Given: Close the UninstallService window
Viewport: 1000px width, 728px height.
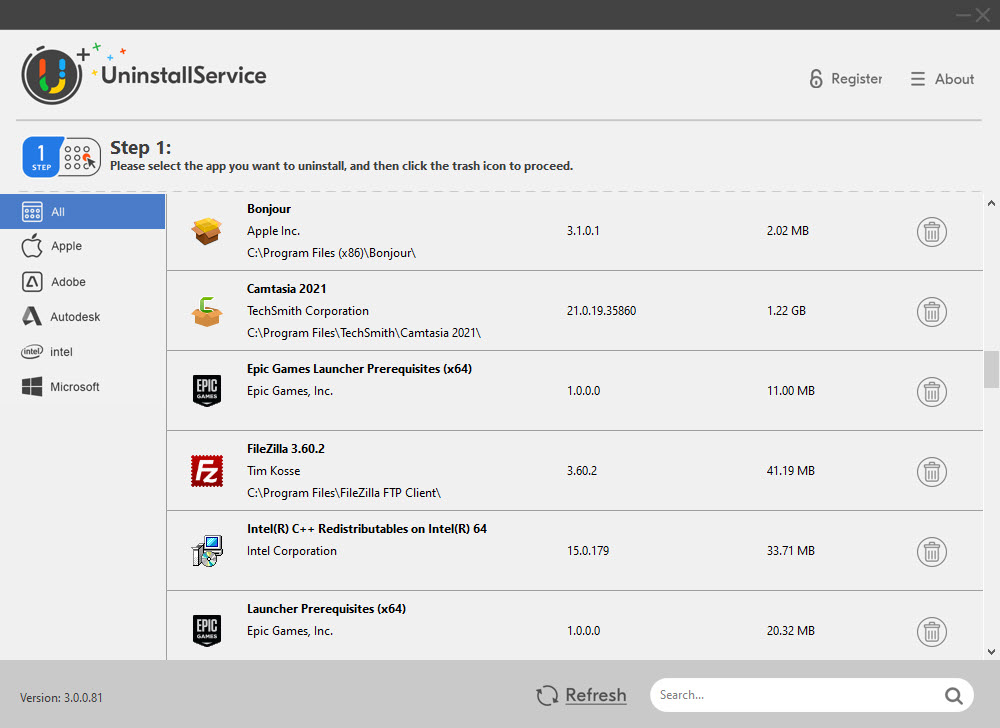Looking at the screenshot, I should pos(982,15).
